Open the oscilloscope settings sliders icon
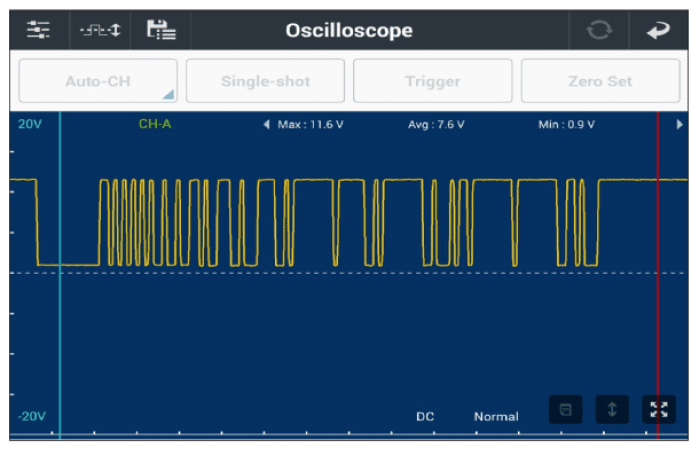The image size is (698, 451). point(38,30)
